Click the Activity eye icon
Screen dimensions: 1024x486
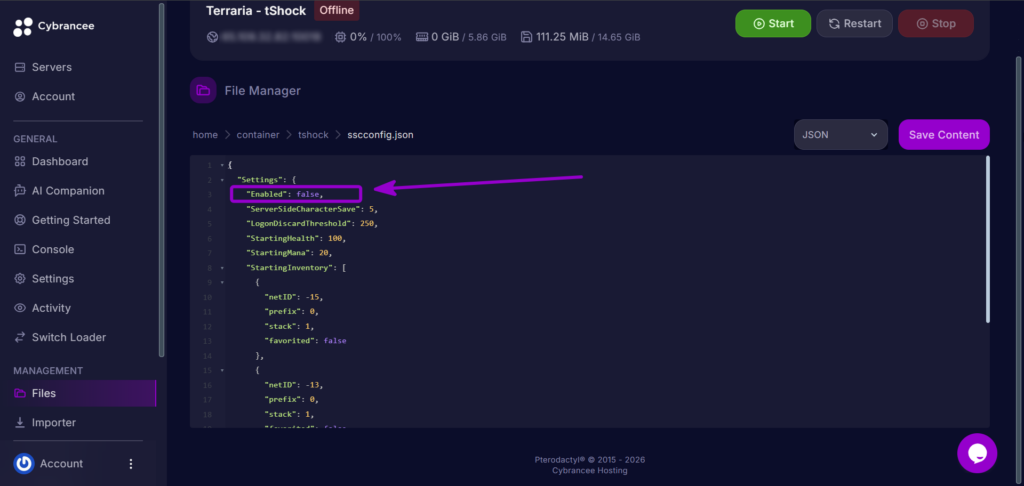click(x=20, y=308)
